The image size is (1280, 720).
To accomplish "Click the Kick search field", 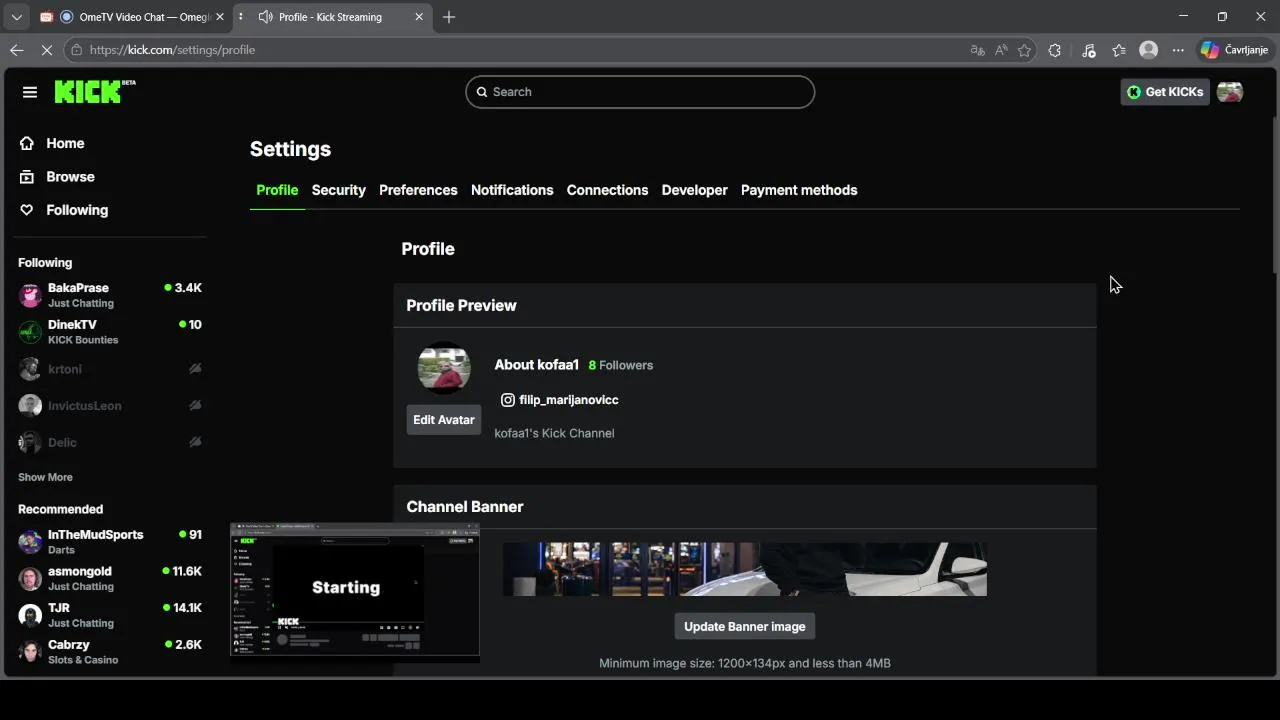I will (x=640, y=92).
